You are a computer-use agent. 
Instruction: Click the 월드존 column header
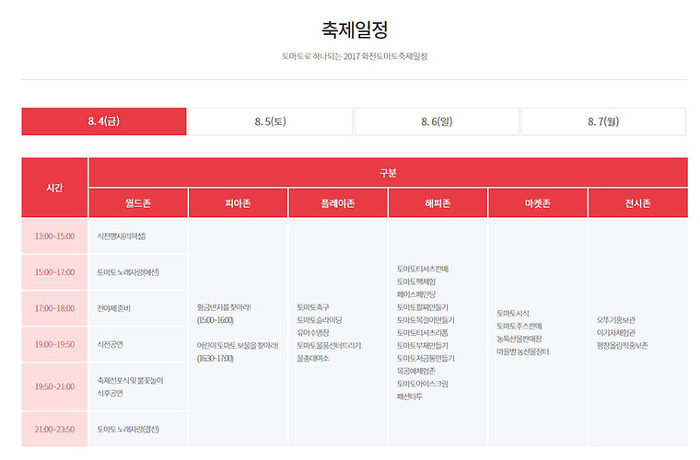138,203
